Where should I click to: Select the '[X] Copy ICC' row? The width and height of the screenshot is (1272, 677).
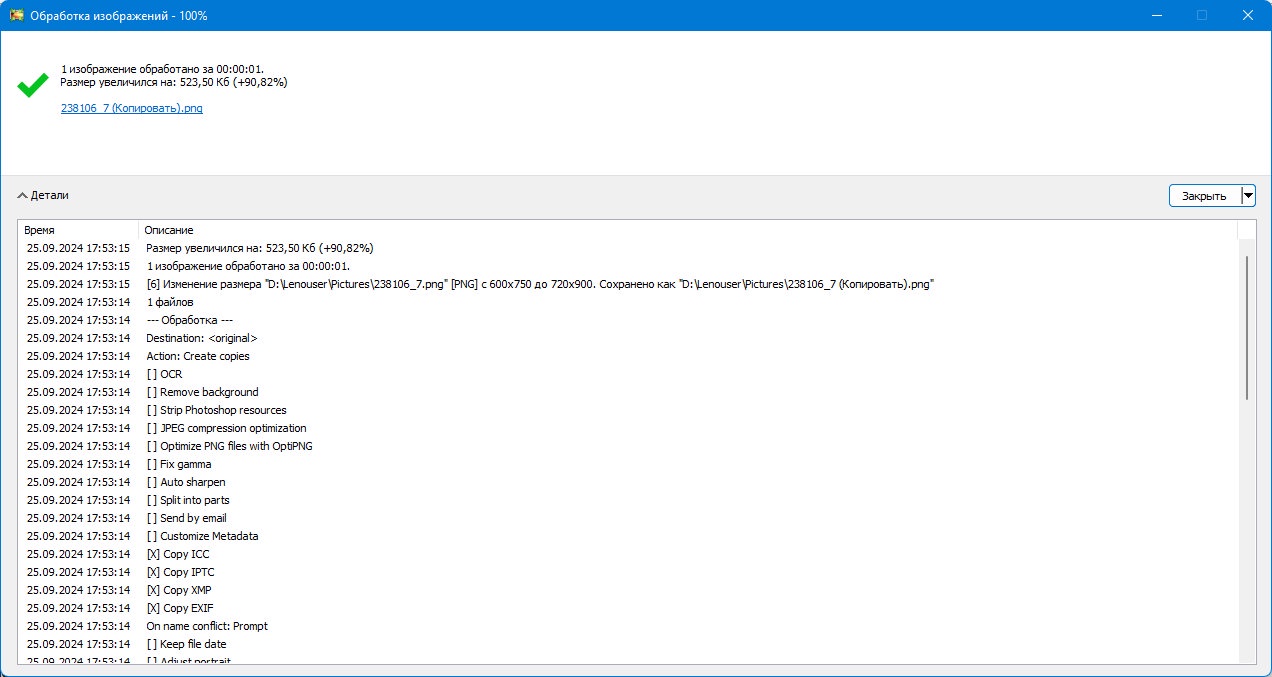click(628, 554)
